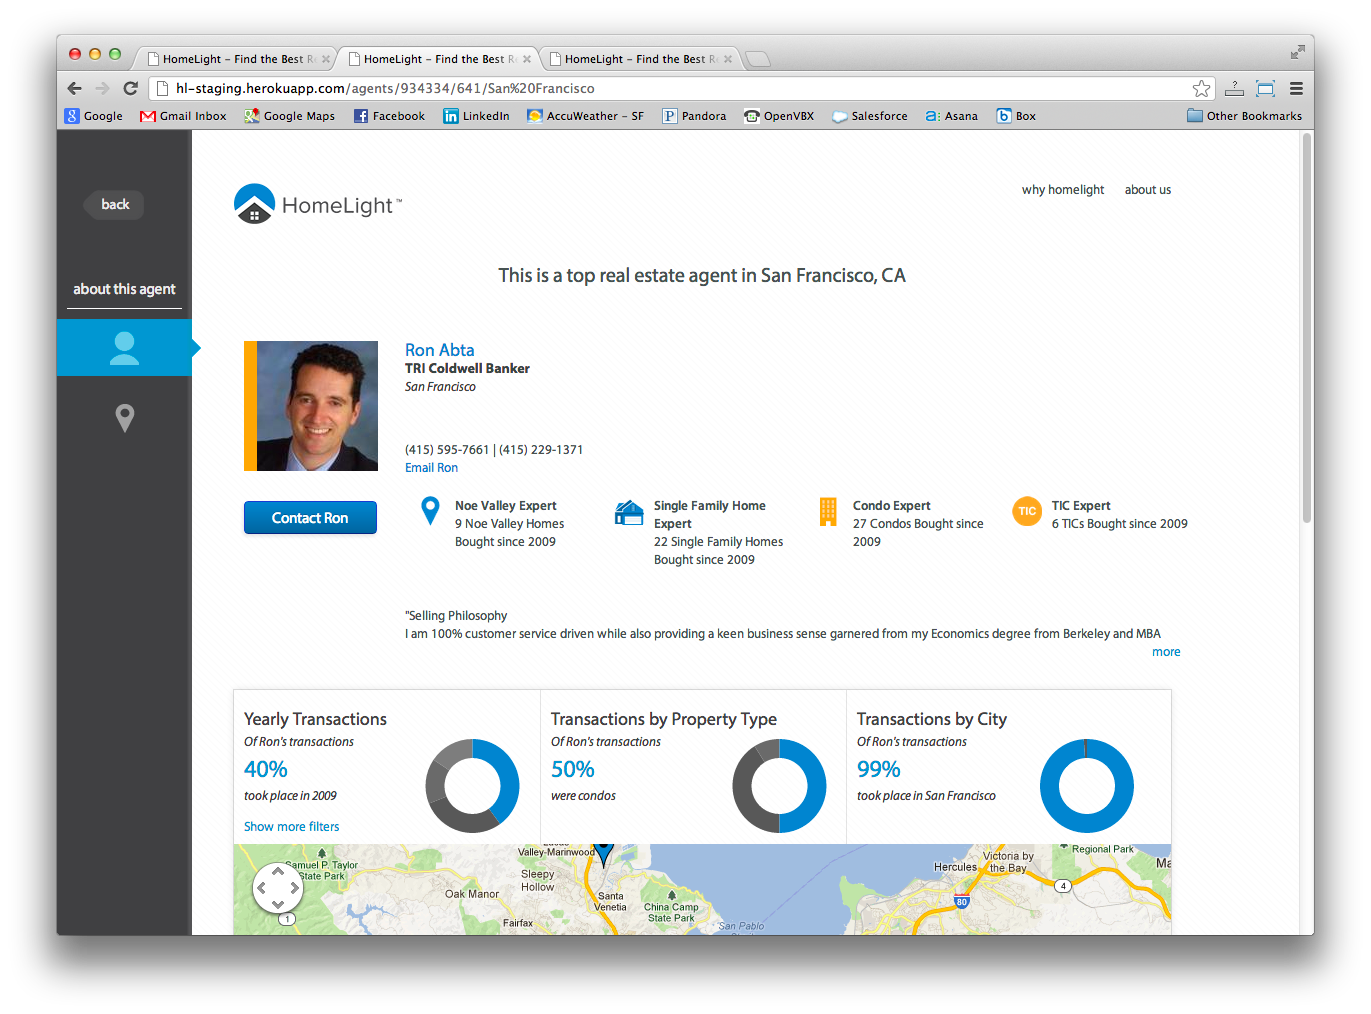Open OpenVBX bookmark
The width and height of the screenshot is (1371, 1014).
[x=779, y=116]
